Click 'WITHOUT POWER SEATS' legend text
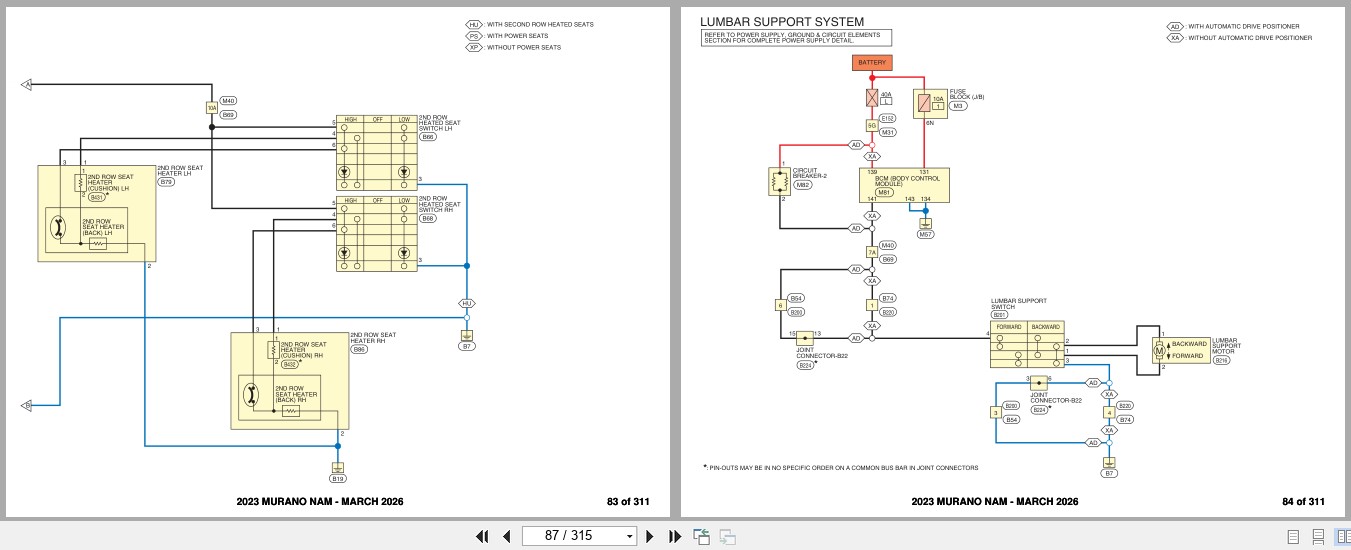 pyautogui.click(x=524, y=47)
